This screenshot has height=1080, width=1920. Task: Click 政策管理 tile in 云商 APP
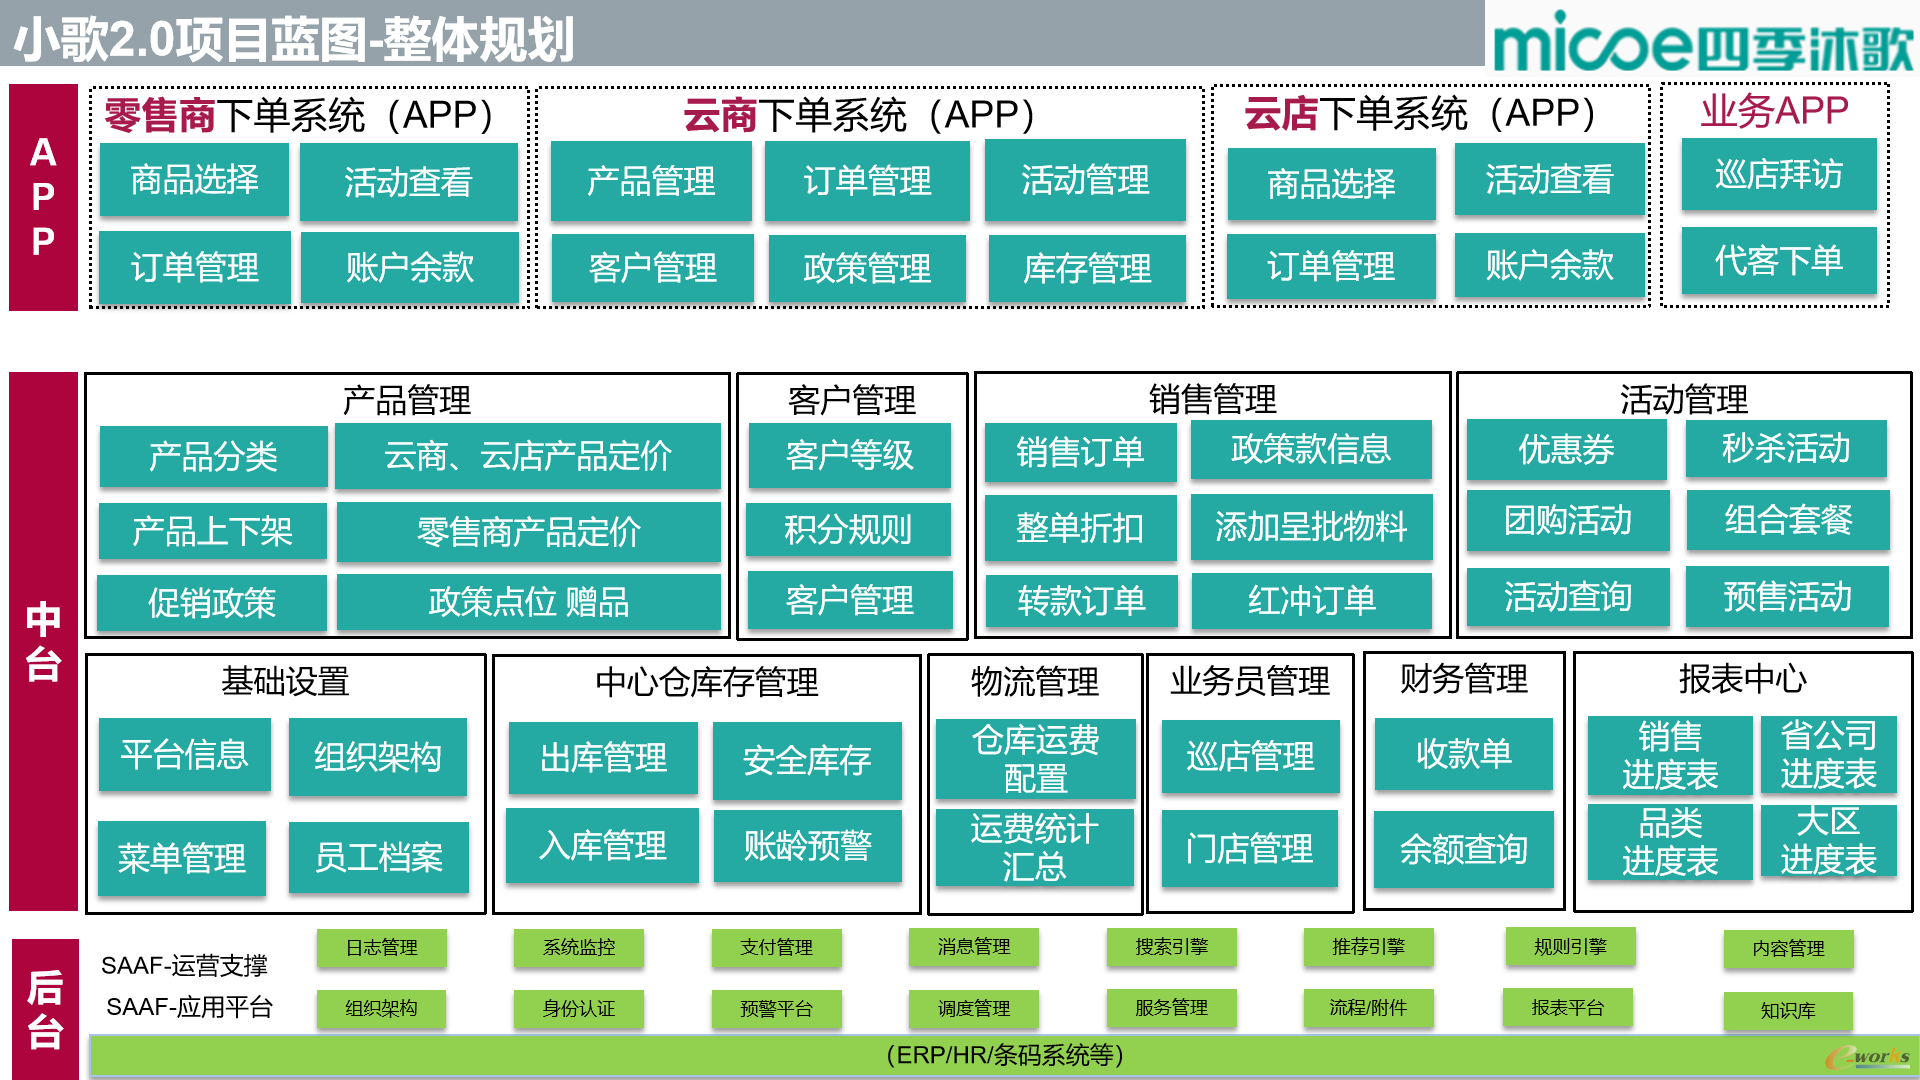tap(867, 268)
